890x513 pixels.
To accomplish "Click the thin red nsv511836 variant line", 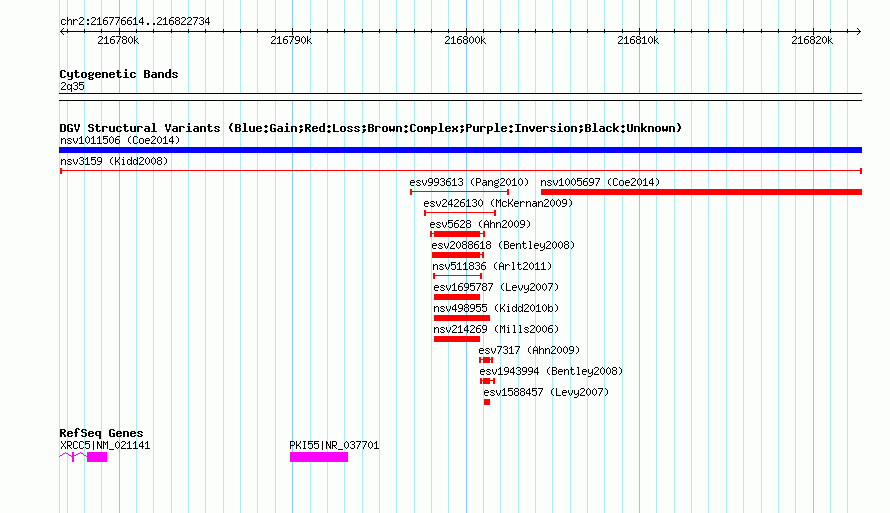I will [x=457, y=276].
